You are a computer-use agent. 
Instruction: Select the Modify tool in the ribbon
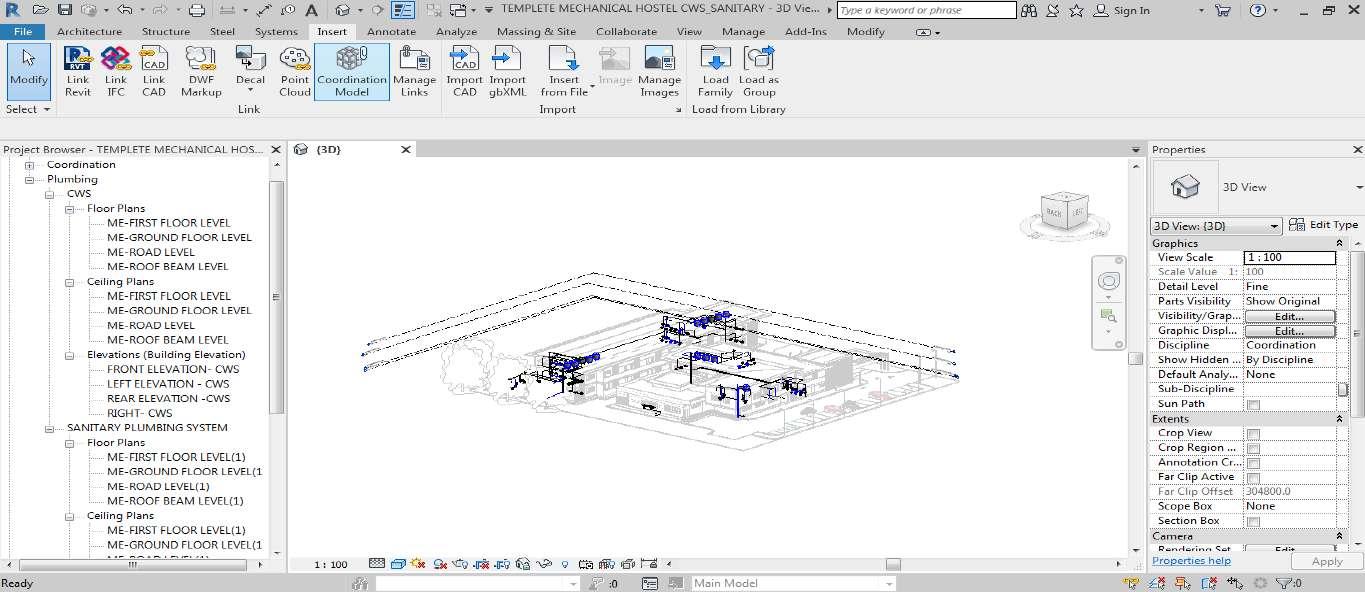coord(28,70)
